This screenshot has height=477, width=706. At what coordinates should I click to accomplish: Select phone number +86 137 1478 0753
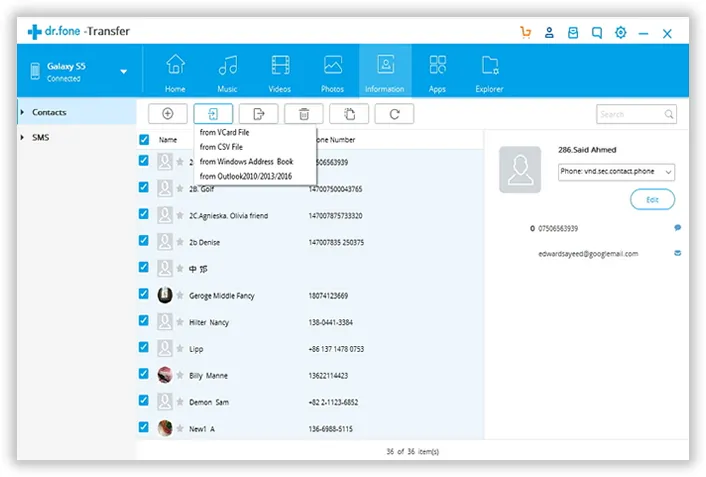point(336,349)
